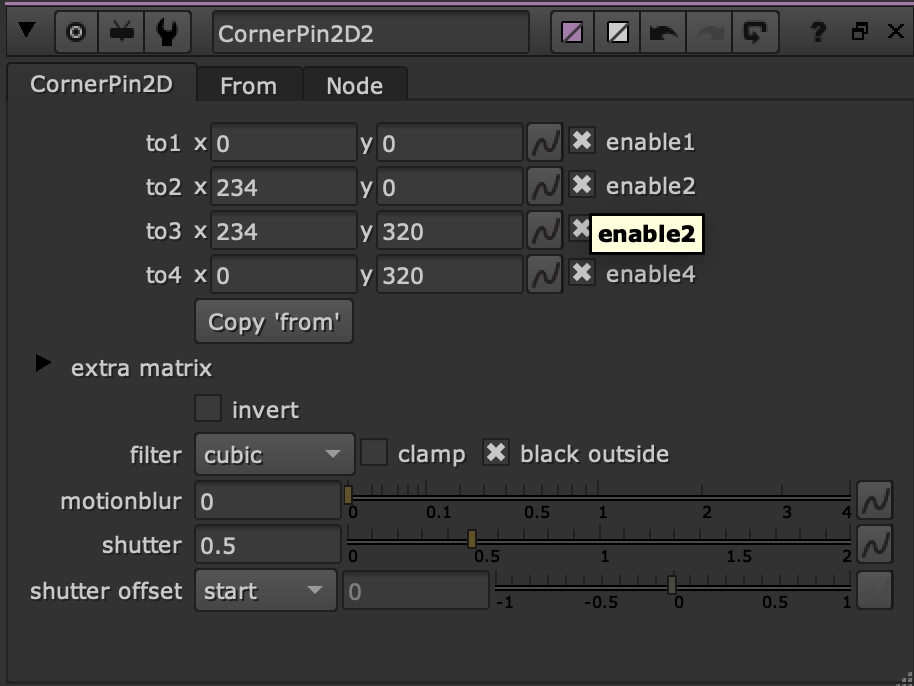The height and width of the screenshot is (686, 914).
Task: Click the undo arrow icon
Action: 663,32
